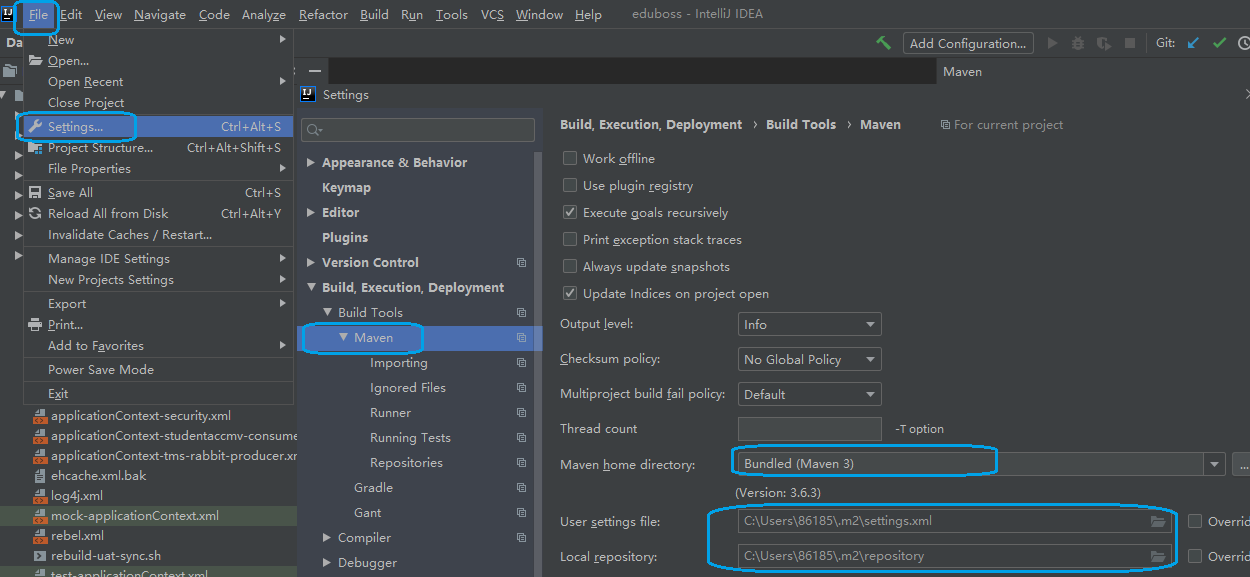Click the floppy disk Save All icon

pyautogui.click(x=36, y=193)
